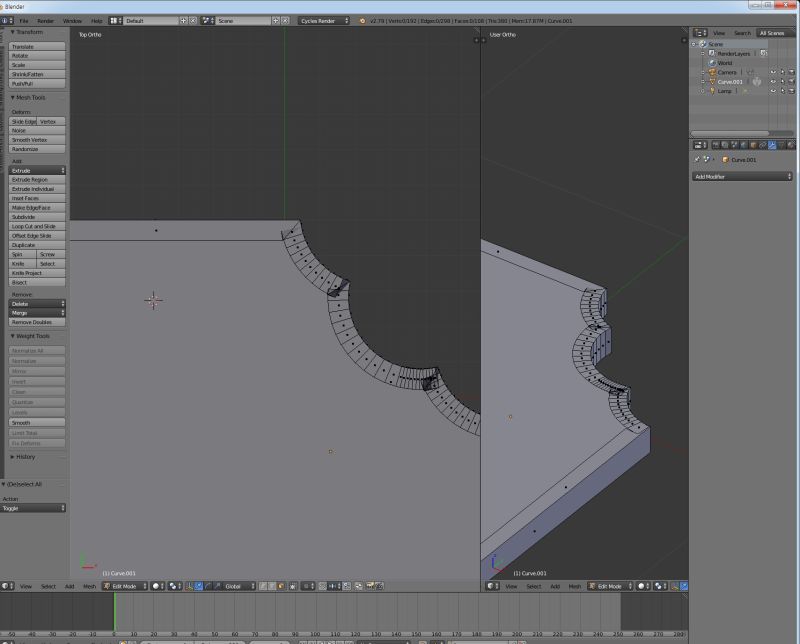Click the snap magnet icon in viewport header
The image size is (800, 644).
324,587
